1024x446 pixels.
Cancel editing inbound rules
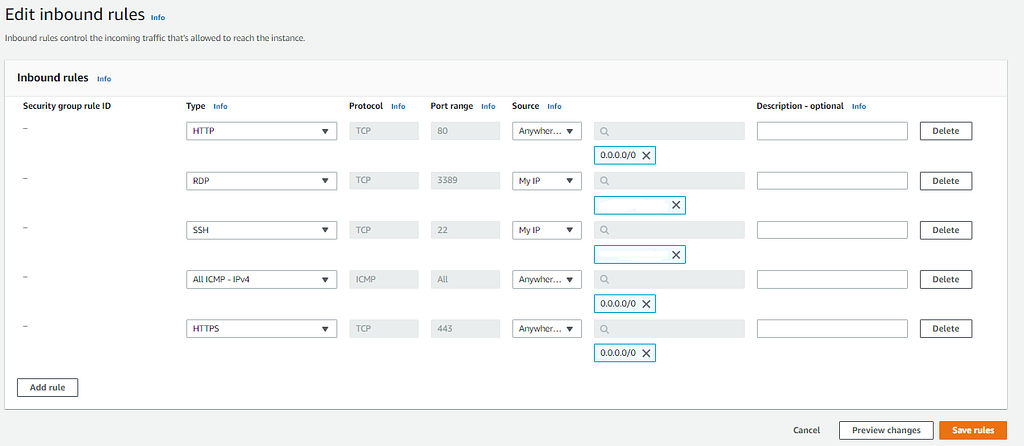pos(807,430)
